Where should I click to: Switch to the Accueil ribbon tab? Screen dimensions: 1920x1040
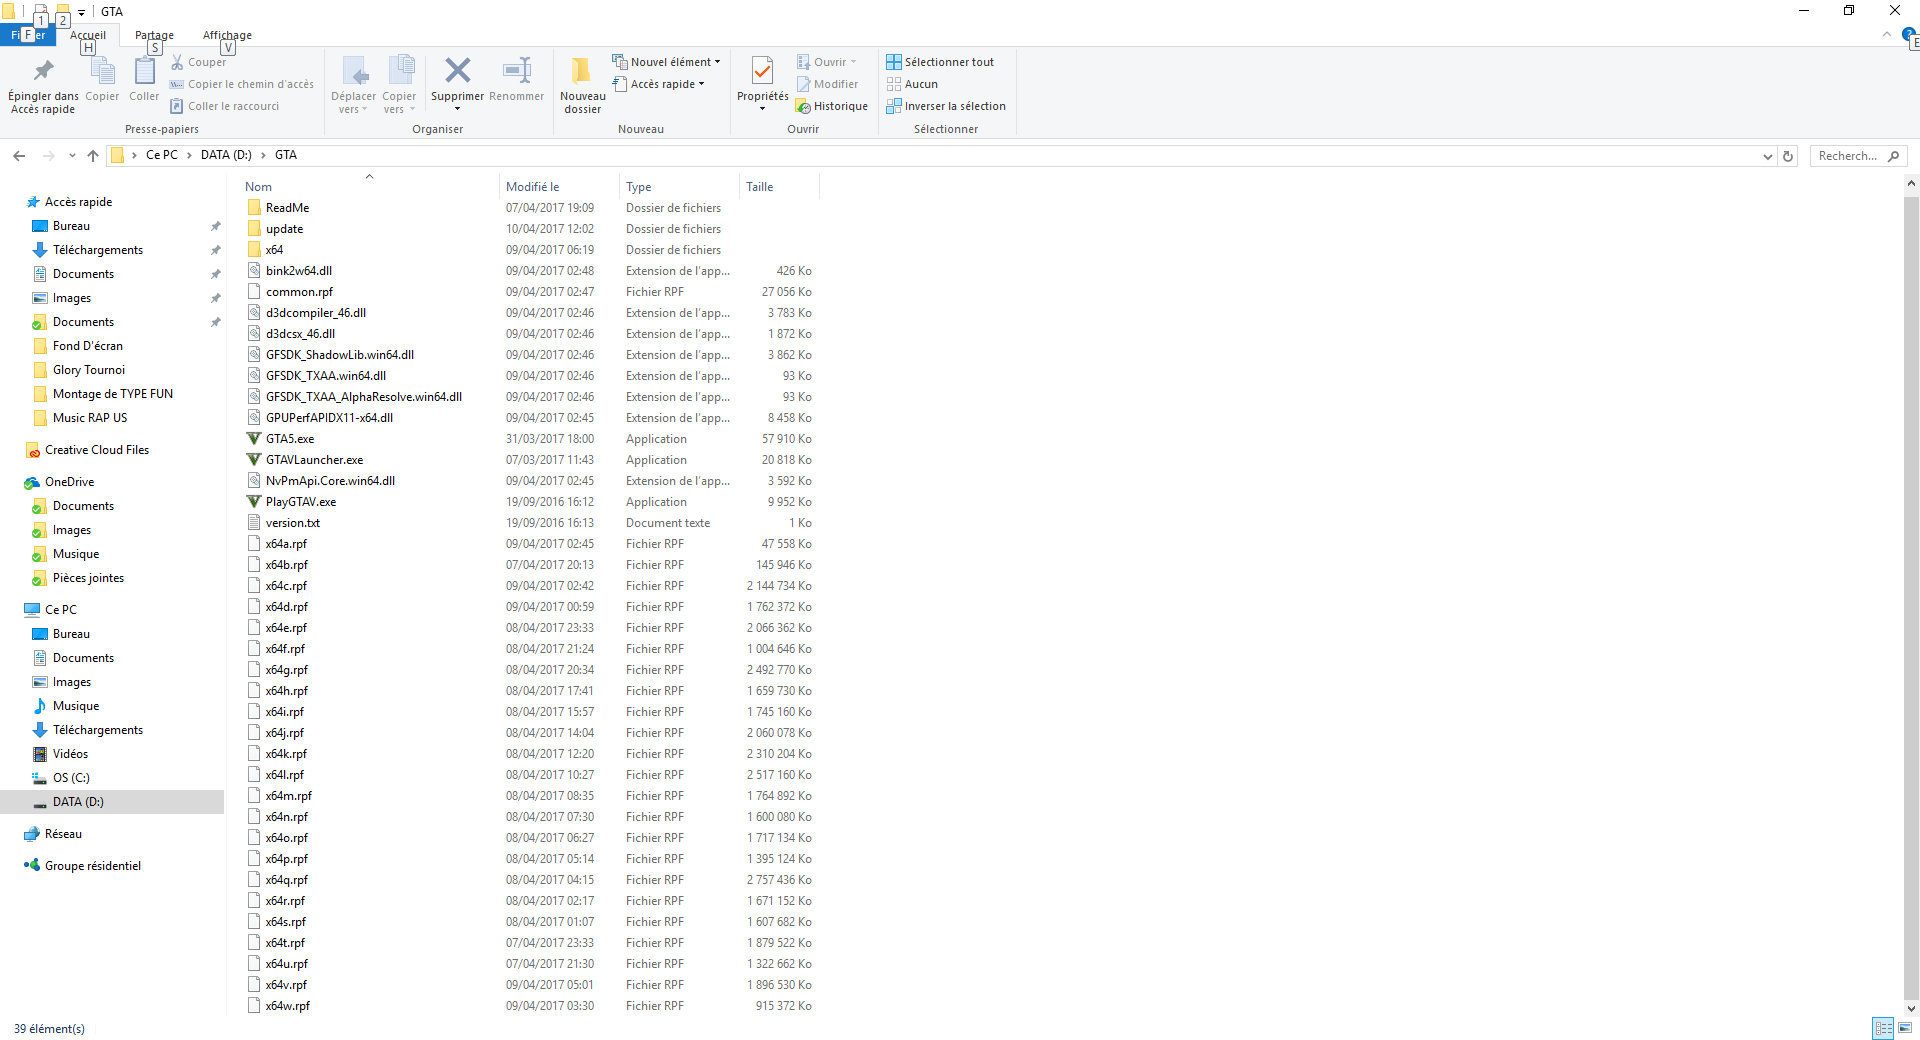tap(88, 35)
